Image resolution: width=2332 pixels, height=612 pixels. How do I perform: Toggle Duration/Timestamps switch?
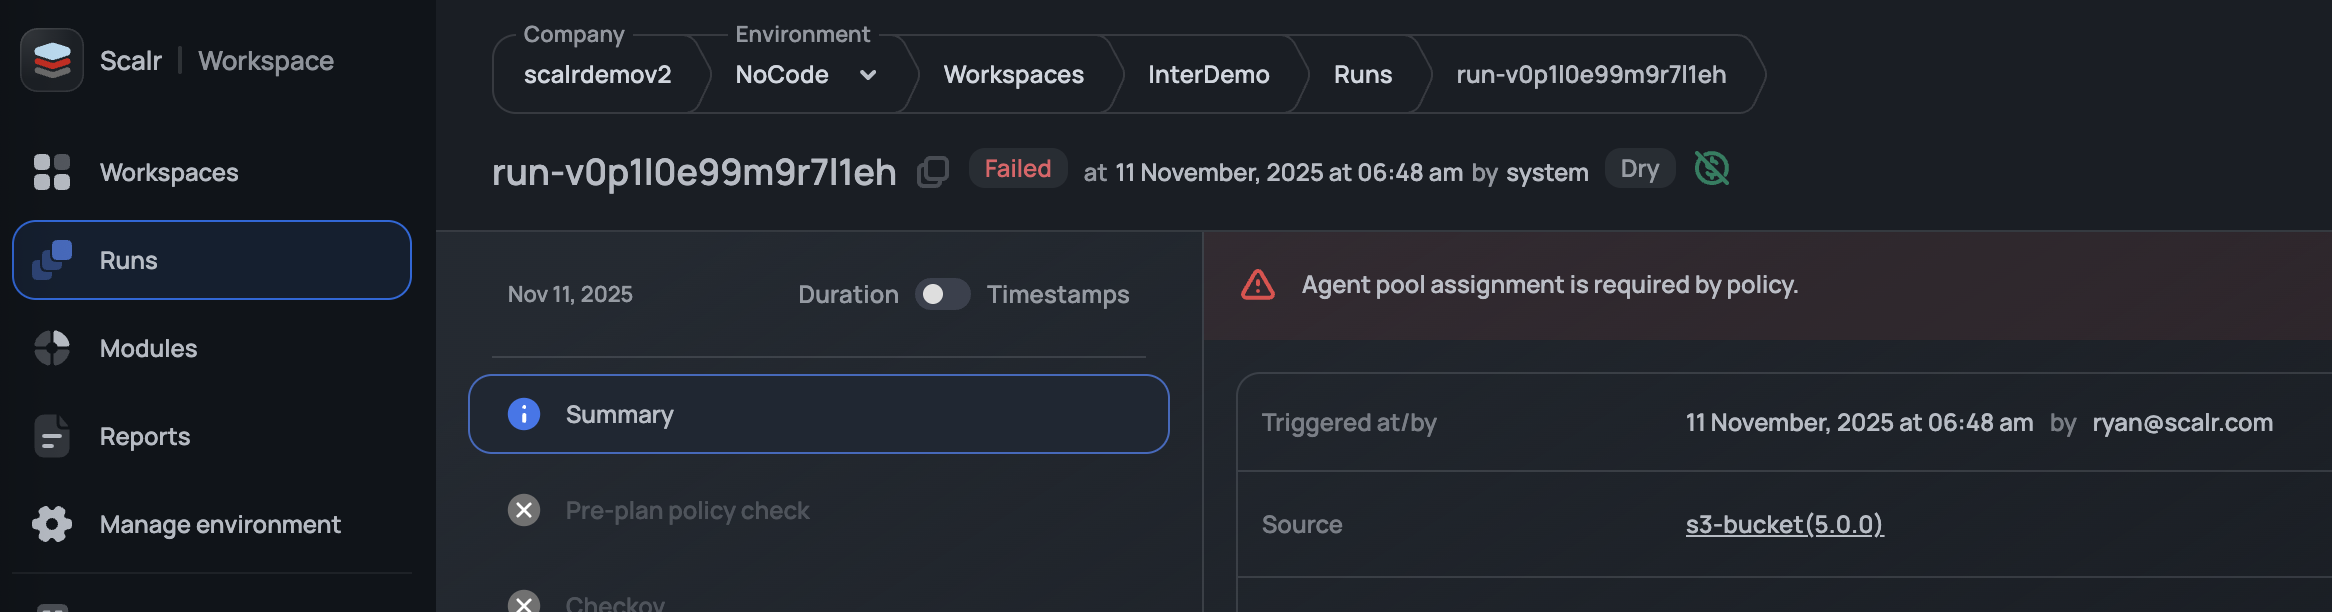942,294
